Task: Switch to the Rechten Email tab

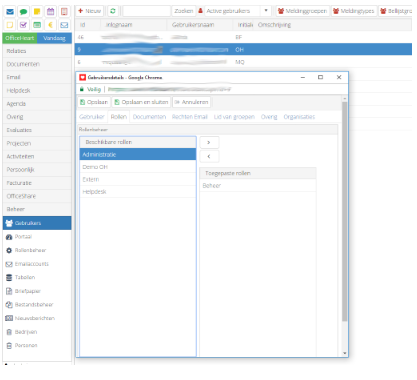Action: 190,117
